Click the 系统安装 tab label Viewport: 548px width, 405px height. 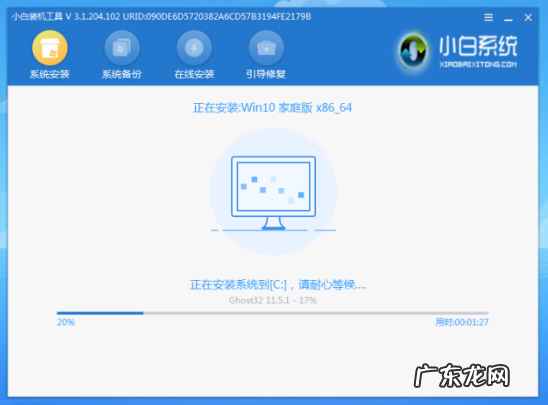[x=50, y=74]
